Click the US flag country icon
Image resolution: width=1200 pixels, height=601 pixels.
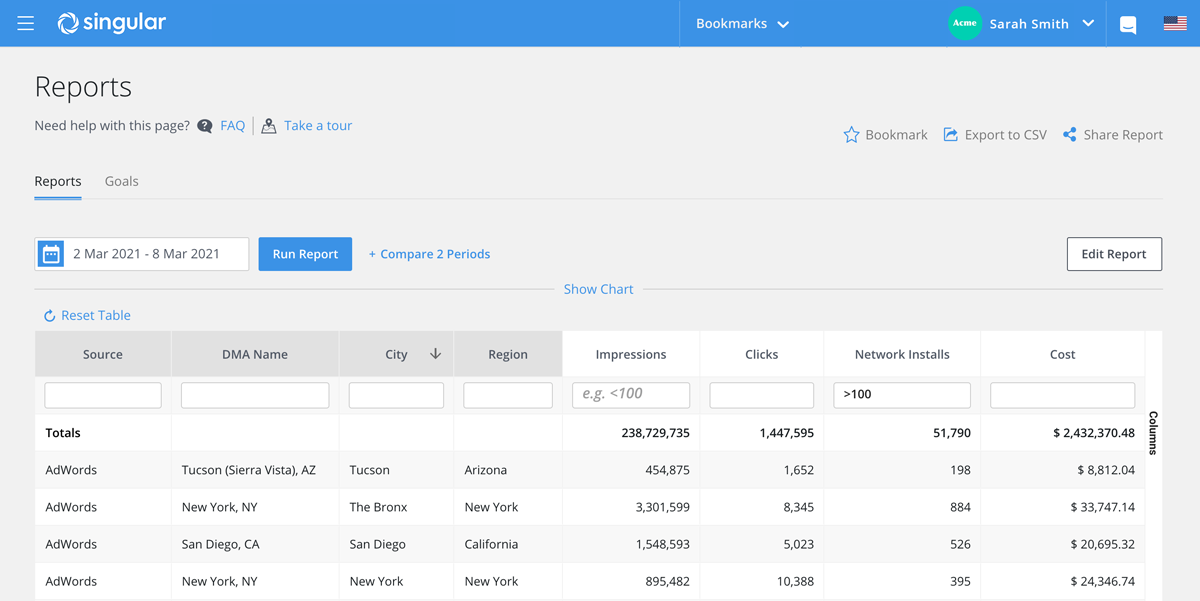(1174, 23)
